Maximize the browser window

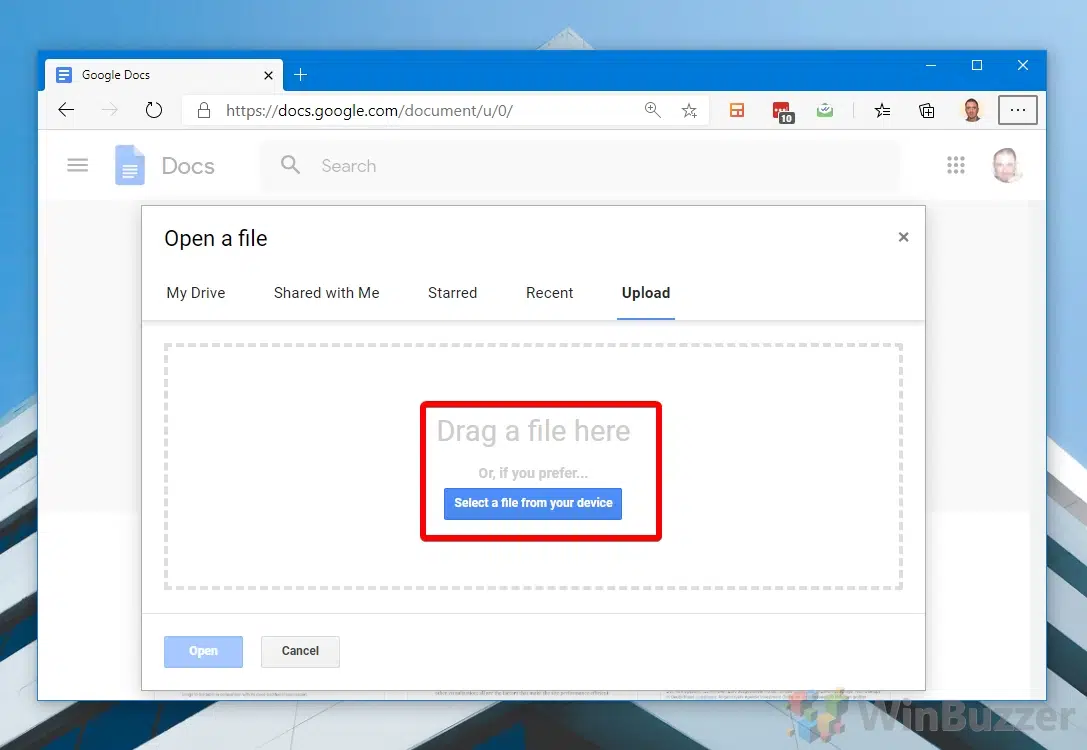(x=977, y=65)
